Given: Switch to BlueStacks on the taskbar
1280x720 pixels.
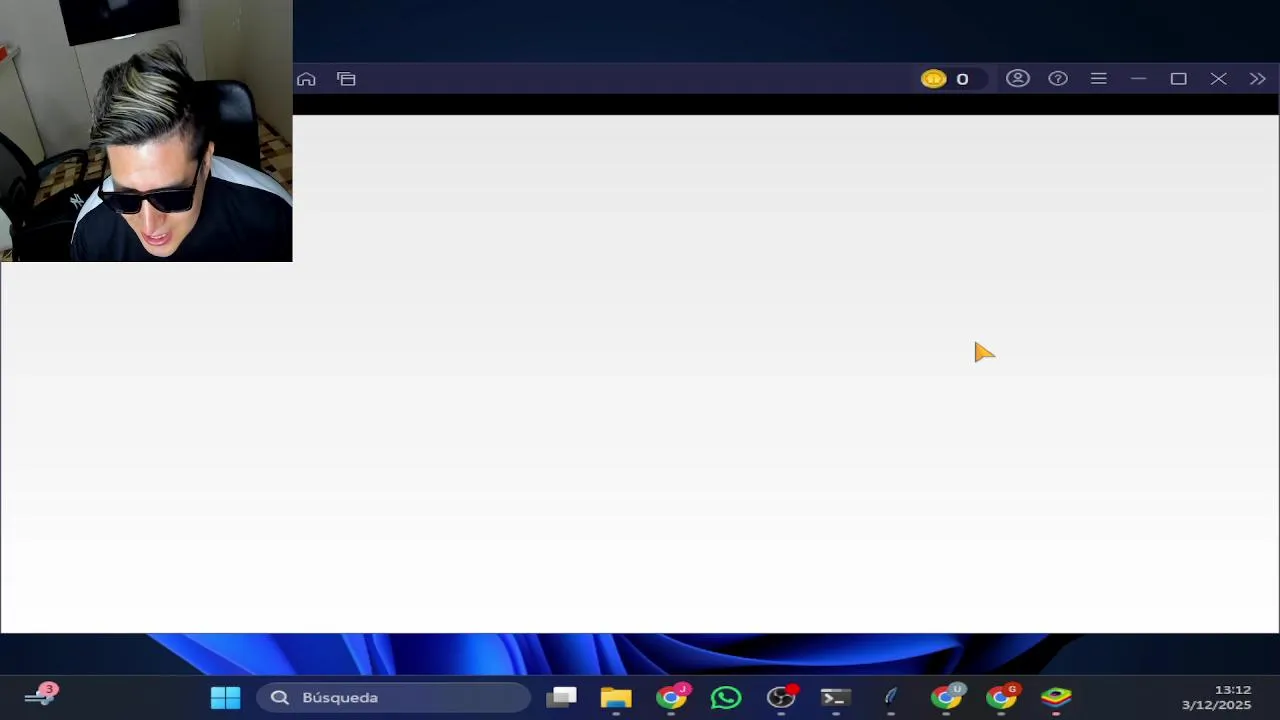Looking at the screenshot, I should point(1056,697).
